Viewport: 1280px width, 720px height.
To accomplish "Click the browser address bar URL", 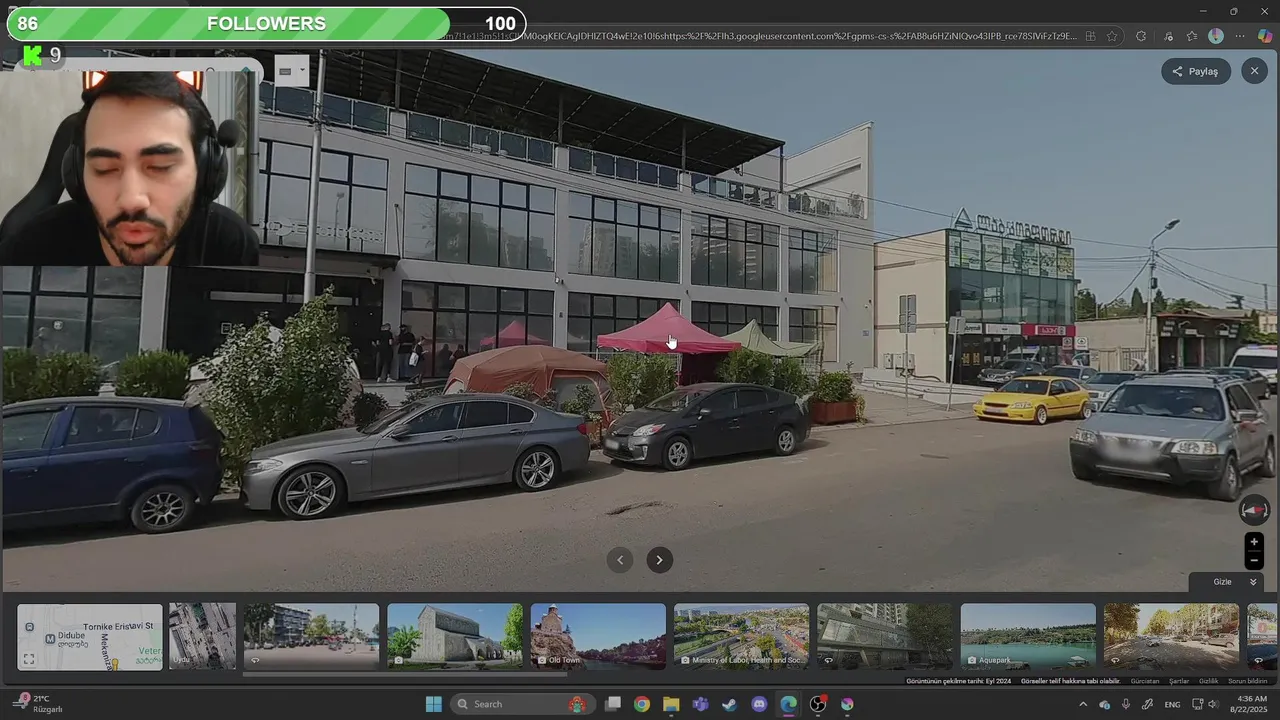I will click(x=760, y=36).
